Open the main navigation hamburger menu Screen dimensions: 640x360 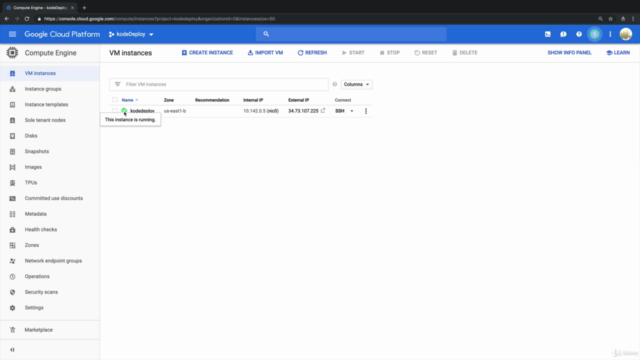(12, 34)
